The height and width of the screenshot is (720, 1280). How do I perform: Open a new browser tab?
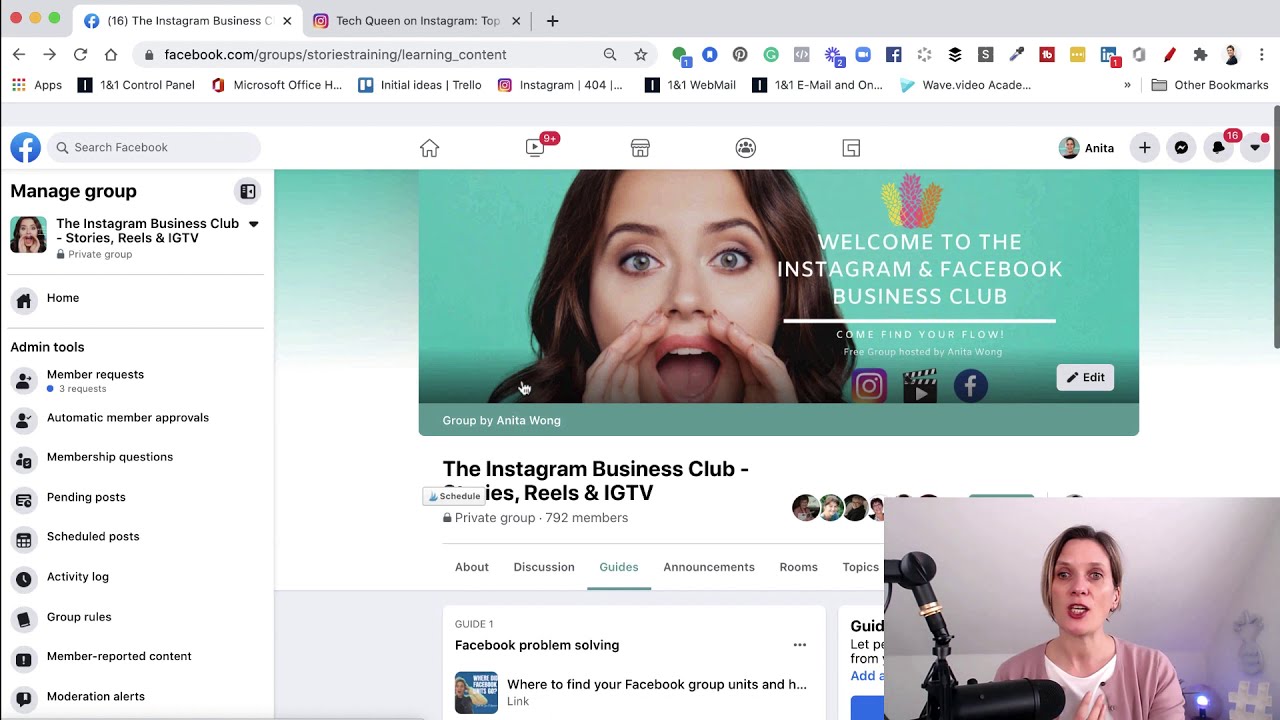coord(552,21)
